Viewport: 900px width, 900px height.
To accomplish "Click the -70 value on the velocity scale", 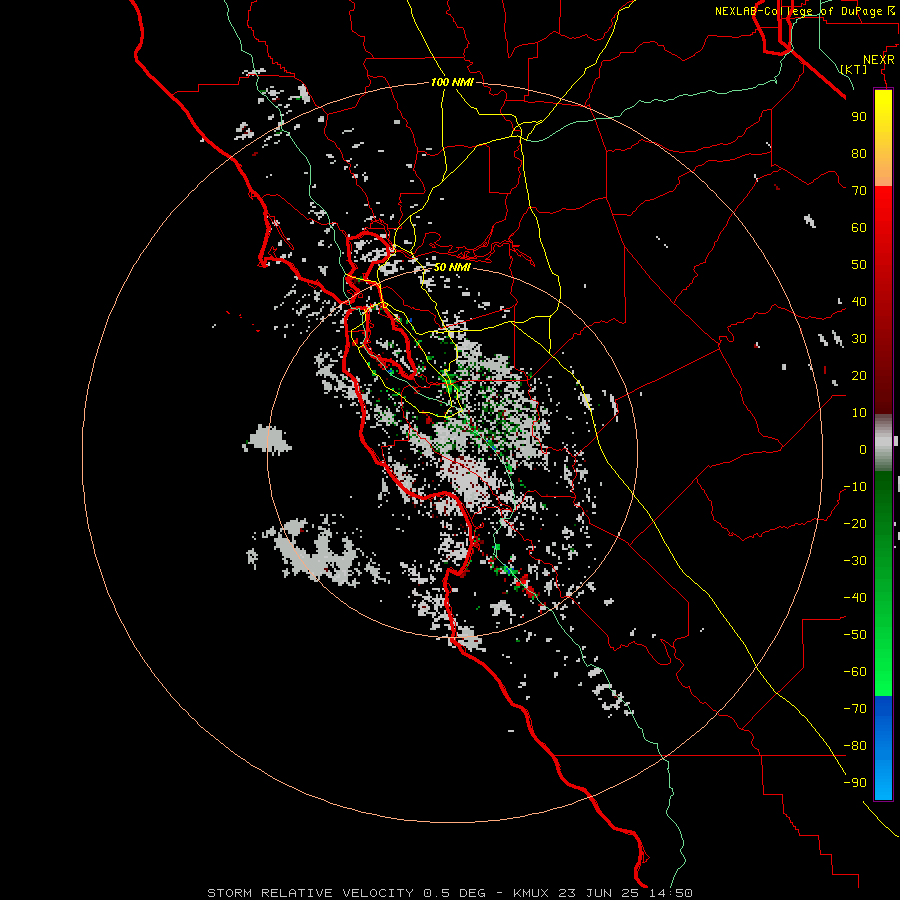I will (855, 709).
